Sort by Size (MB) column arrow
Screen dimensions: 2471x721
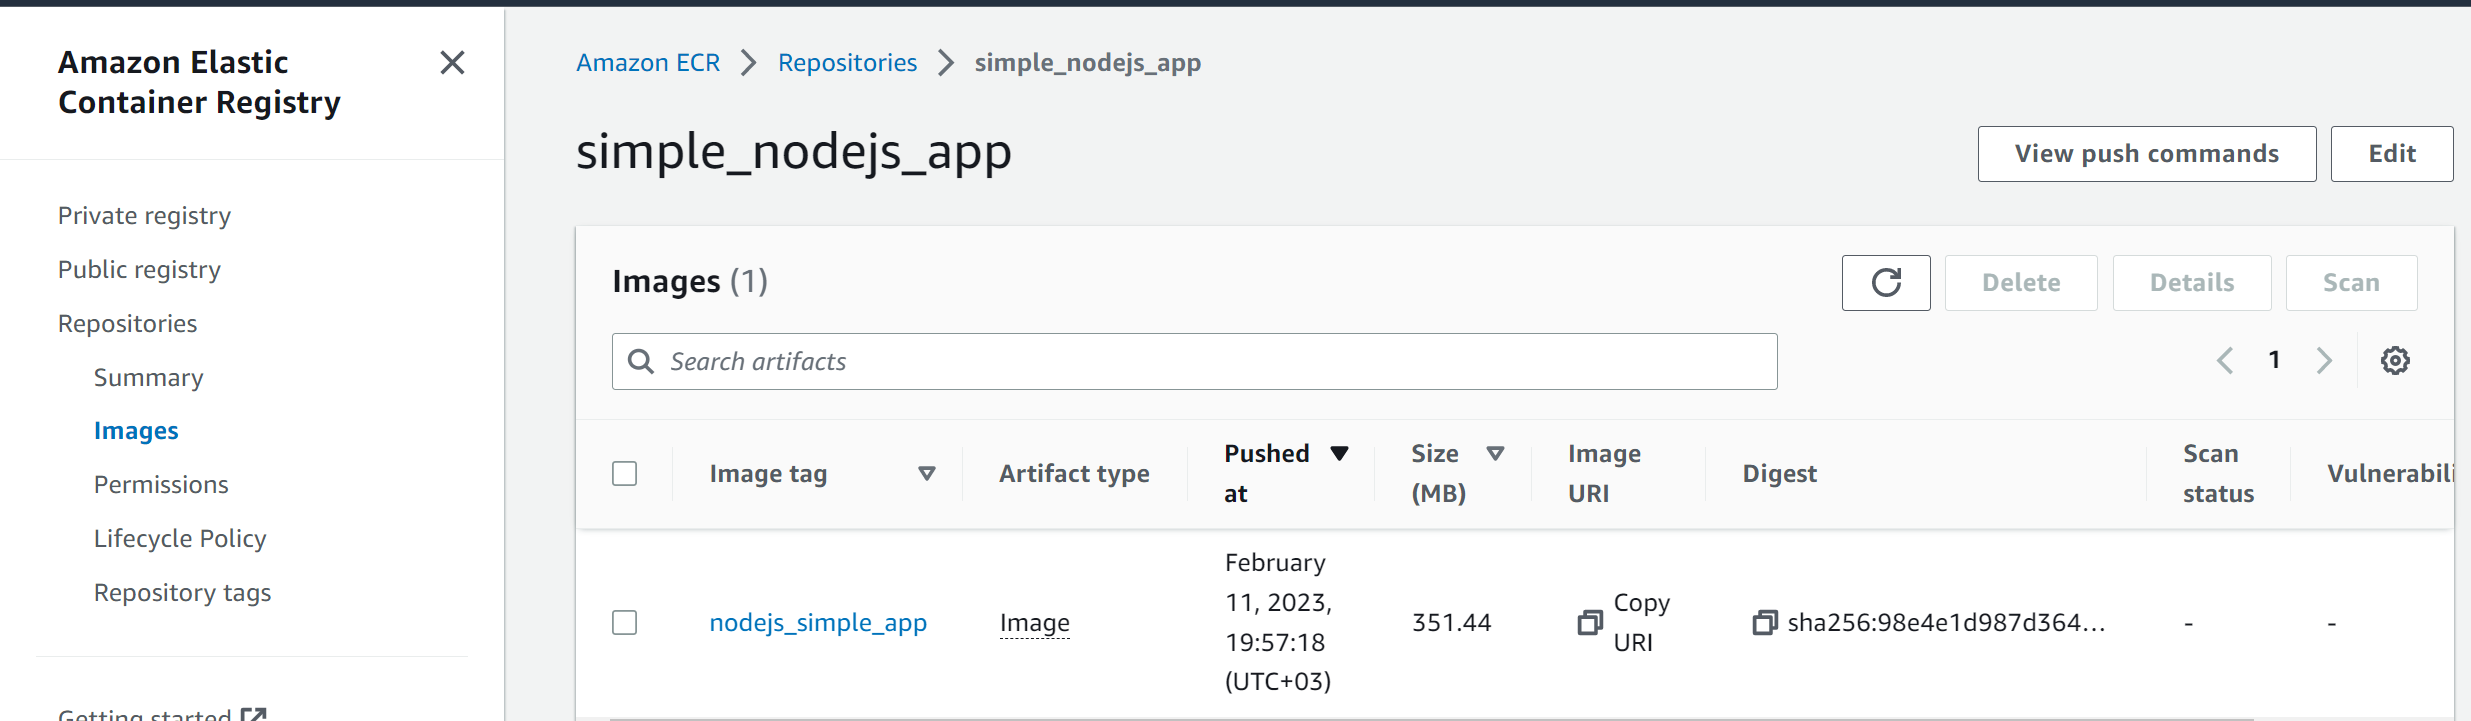tap(1495, 454)
